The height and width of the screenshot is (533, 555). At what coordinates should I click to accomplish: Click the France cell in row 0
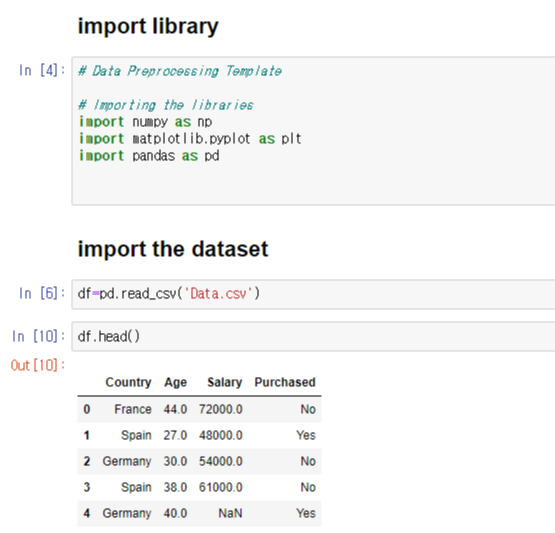click(x=133, y=409)
